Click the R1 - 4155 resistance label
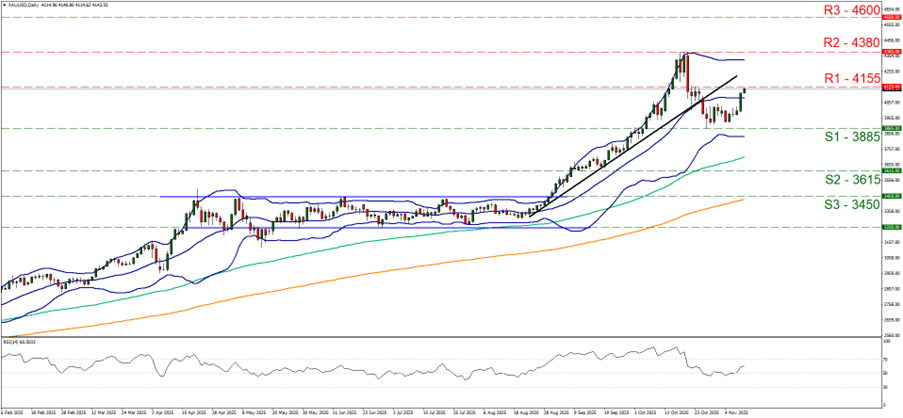This screenshot has height=418, width=903. point(851,77)
